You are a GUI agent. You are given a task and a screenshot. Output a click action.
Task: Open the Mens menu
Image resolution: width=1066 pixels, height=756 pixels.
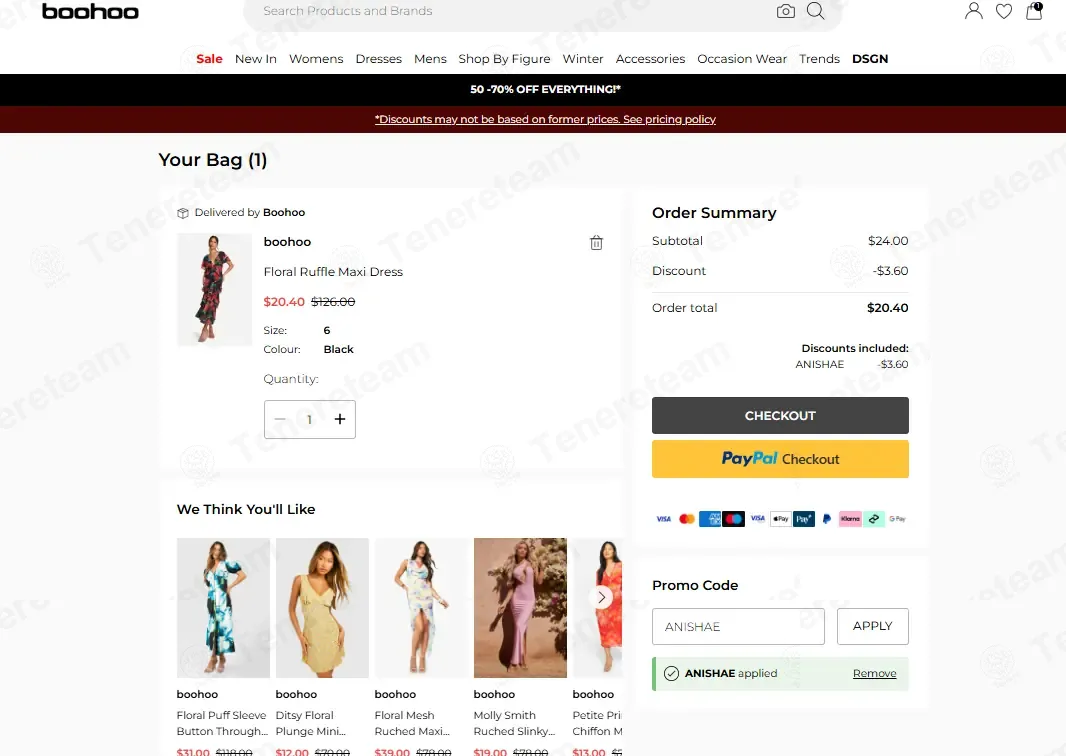tap(430, 59)
